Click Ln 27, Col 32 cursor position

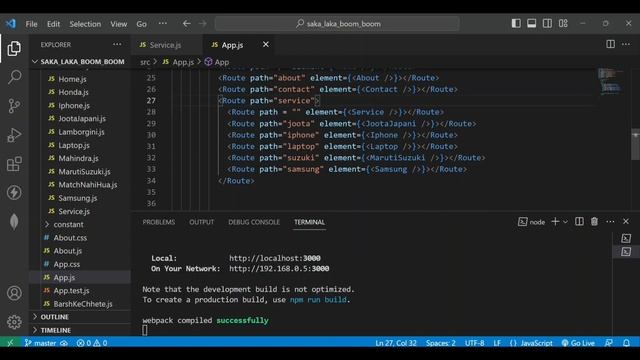click(x=396, y=343)
